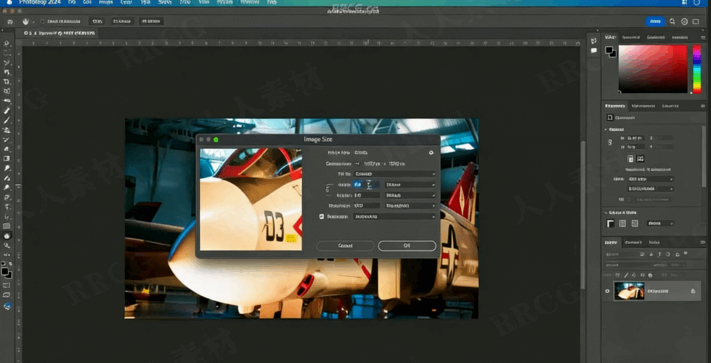
Task: Open Image Size dialog gear settings
Action: pyautogui.click(x=431, y=153)
